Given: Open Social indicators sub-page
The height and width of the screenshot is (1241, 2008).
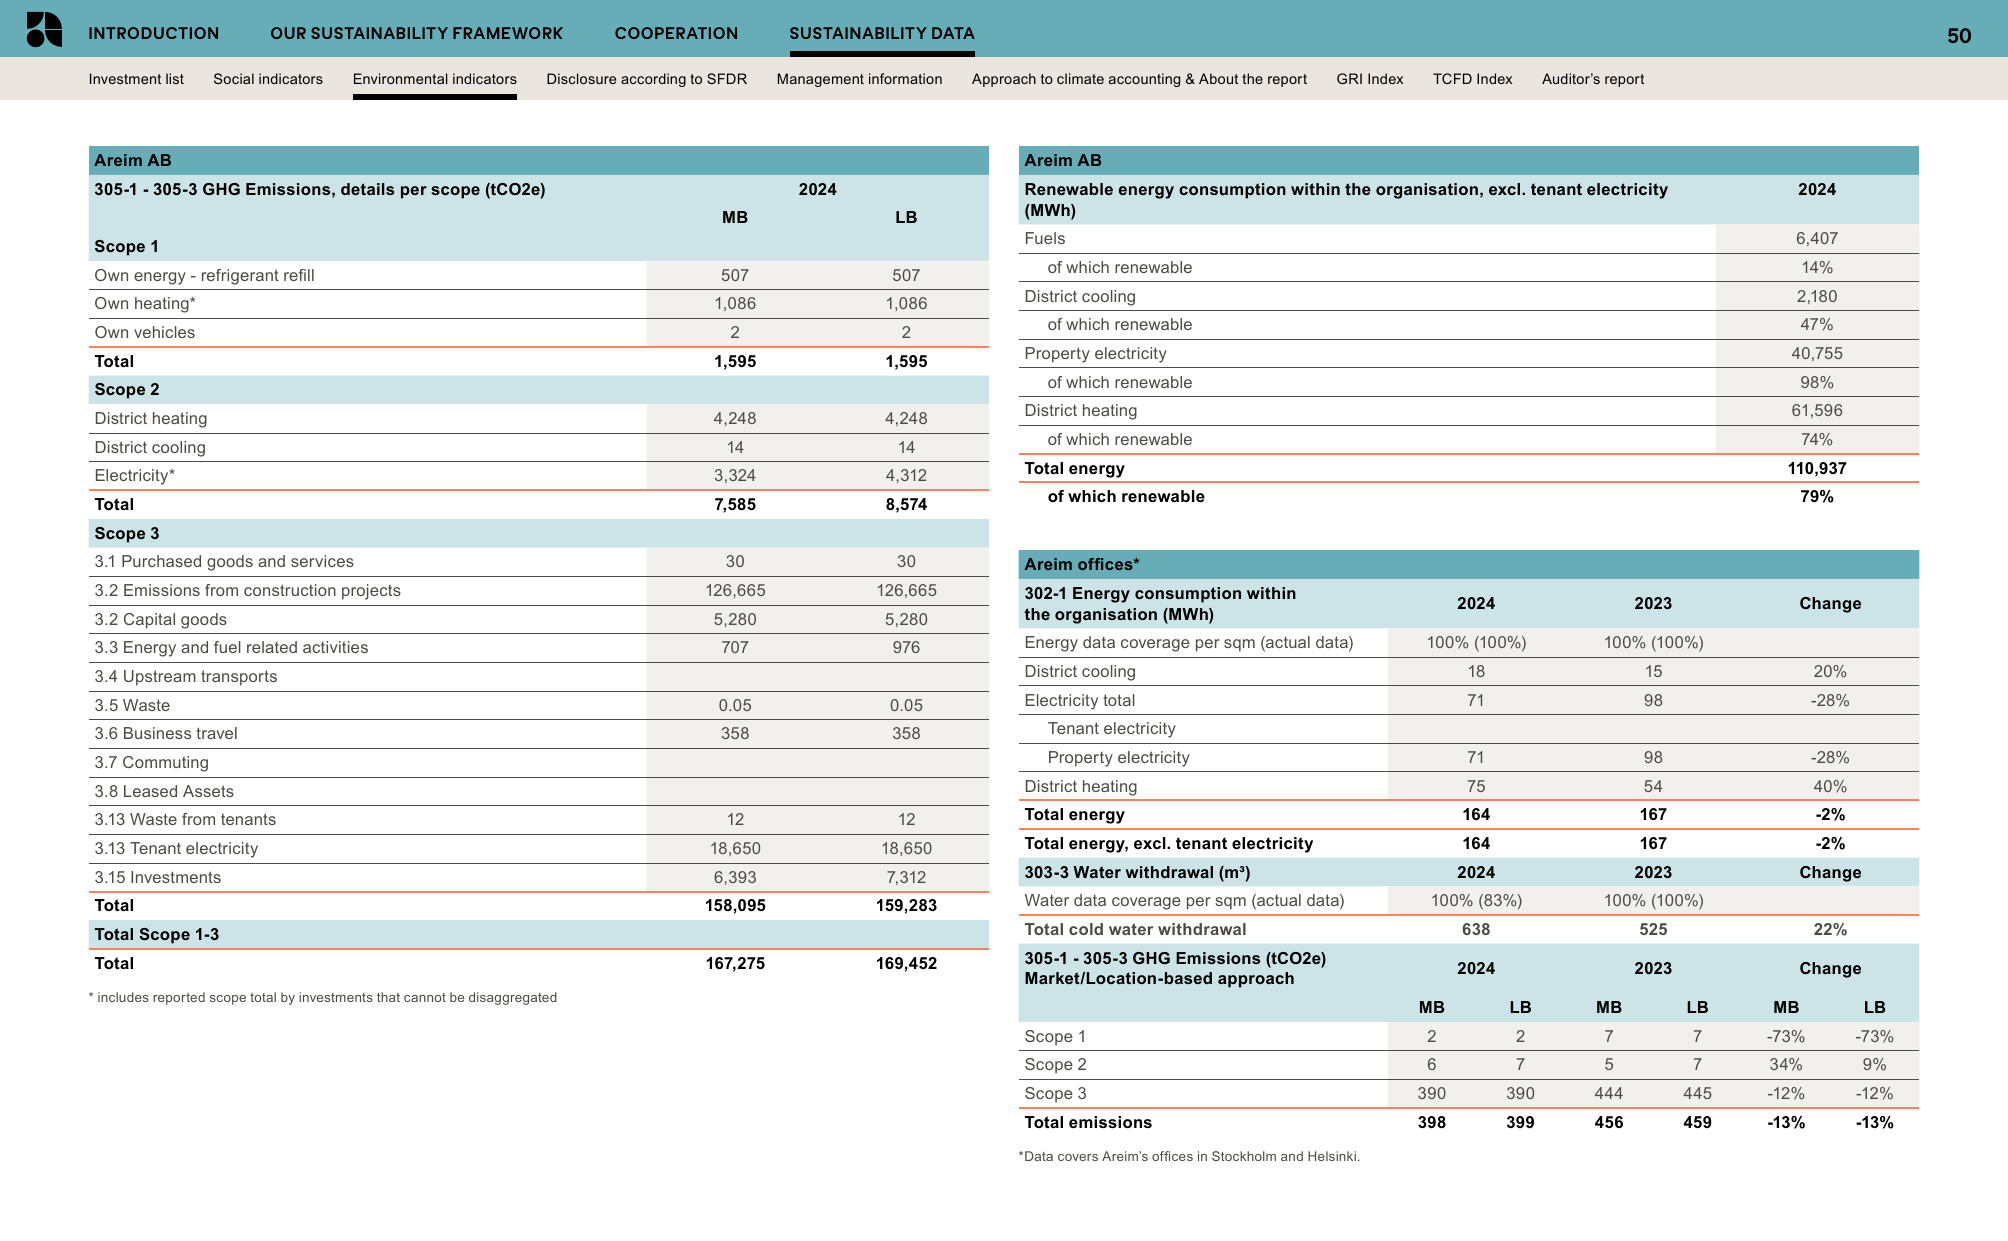Looking at the screenshot, I should point(268,79).
